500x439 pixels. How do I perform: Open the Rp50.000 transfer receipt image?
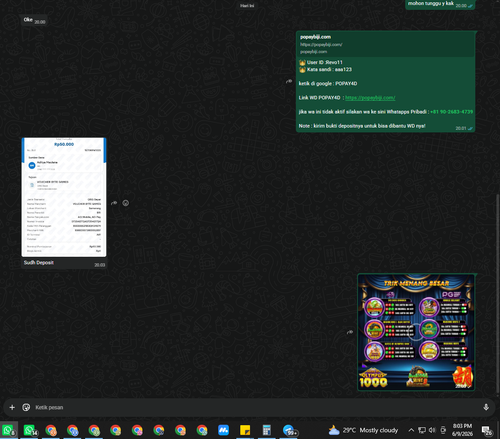coord(64,197)
